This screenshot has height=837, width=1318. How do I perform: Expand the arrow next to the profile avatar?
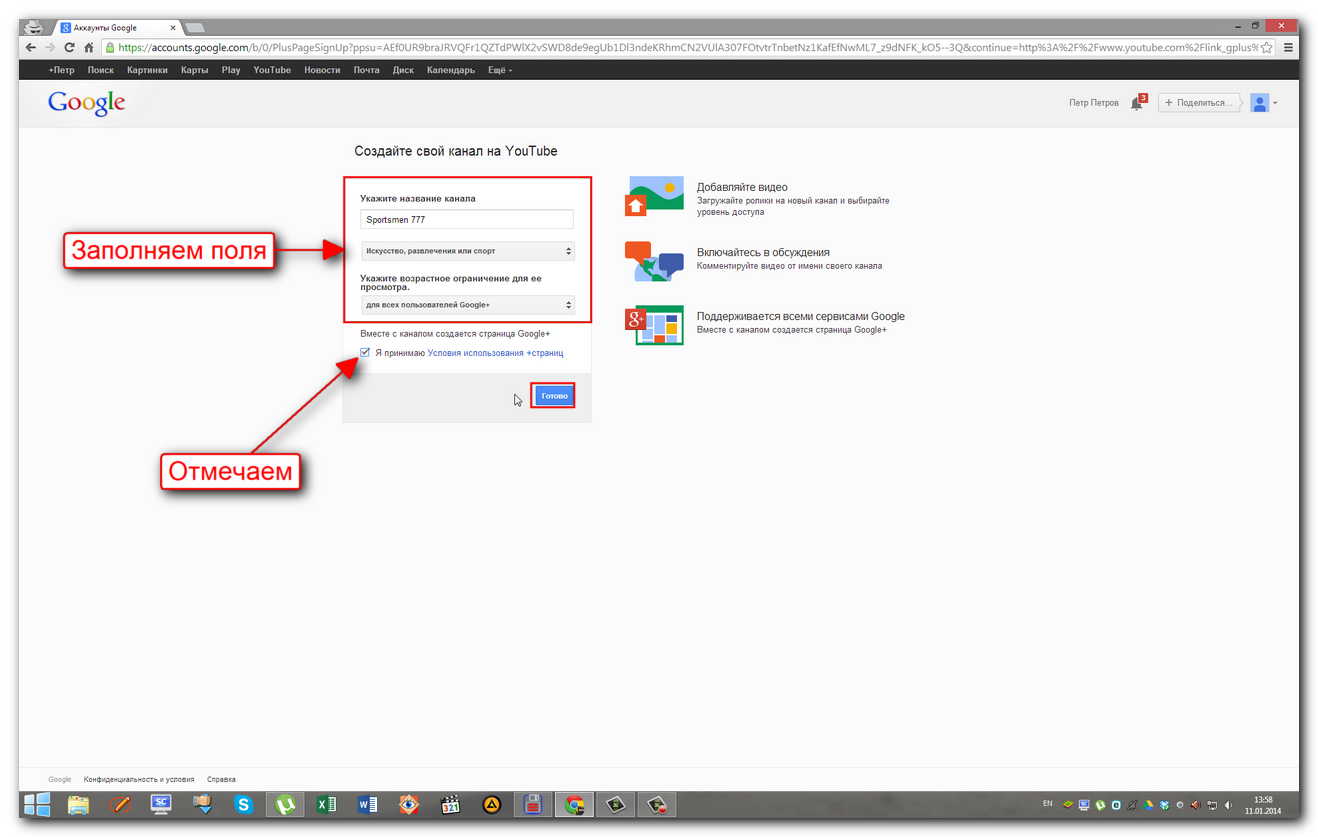1275,103
